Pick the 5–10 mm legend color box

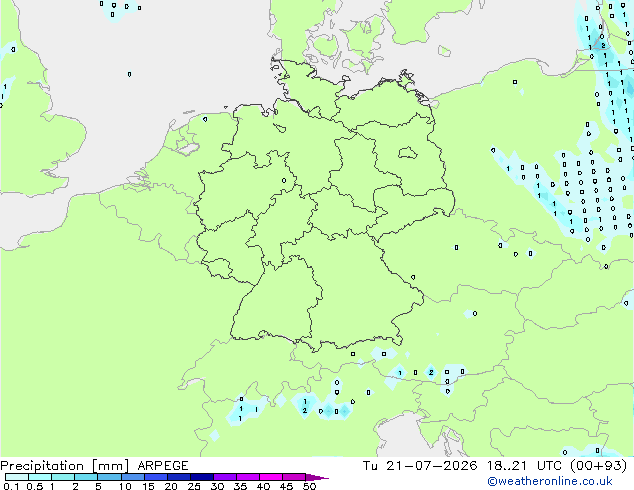pyautogui.click(x=109, y=477)
